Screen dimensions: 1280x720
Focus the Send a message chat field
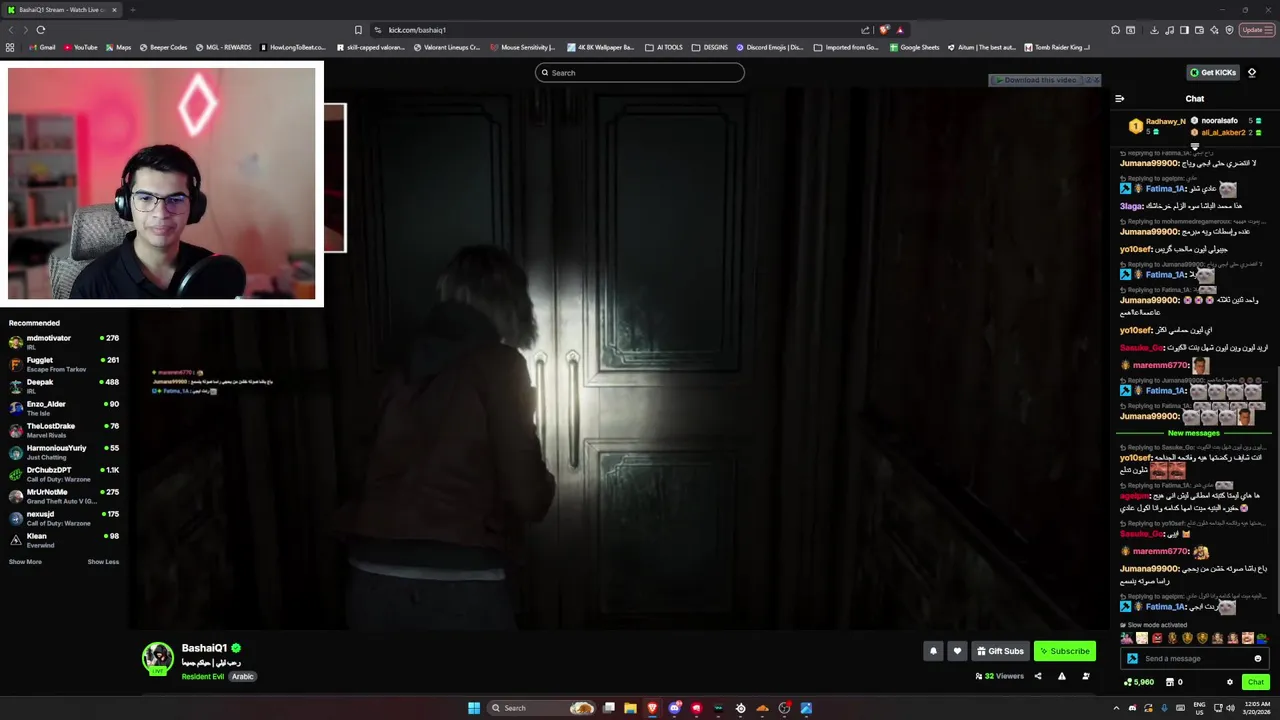point(1195,659)
